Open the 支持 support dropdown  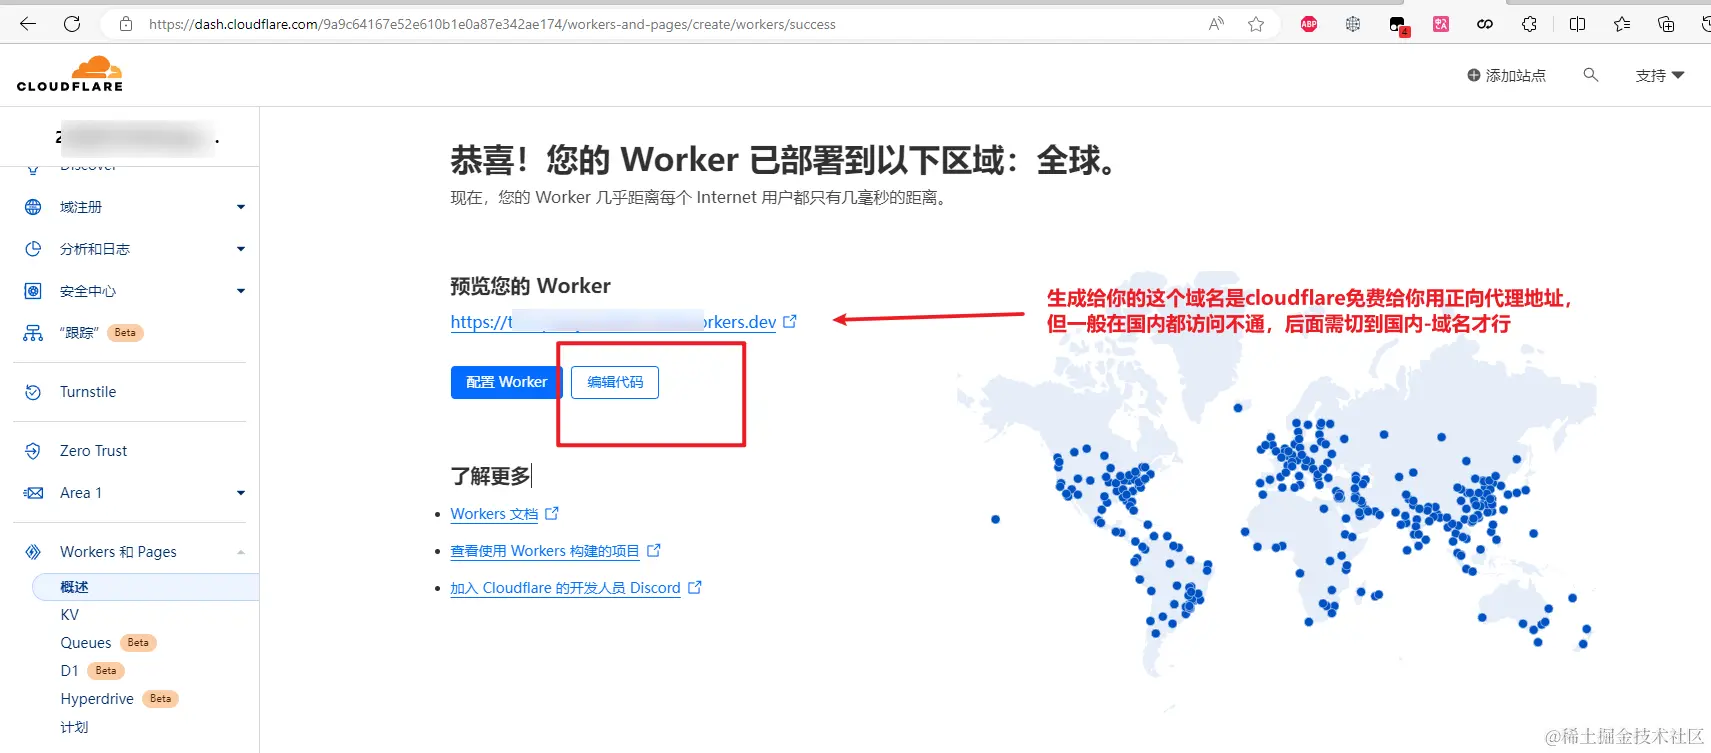(x=1660, y=75)
